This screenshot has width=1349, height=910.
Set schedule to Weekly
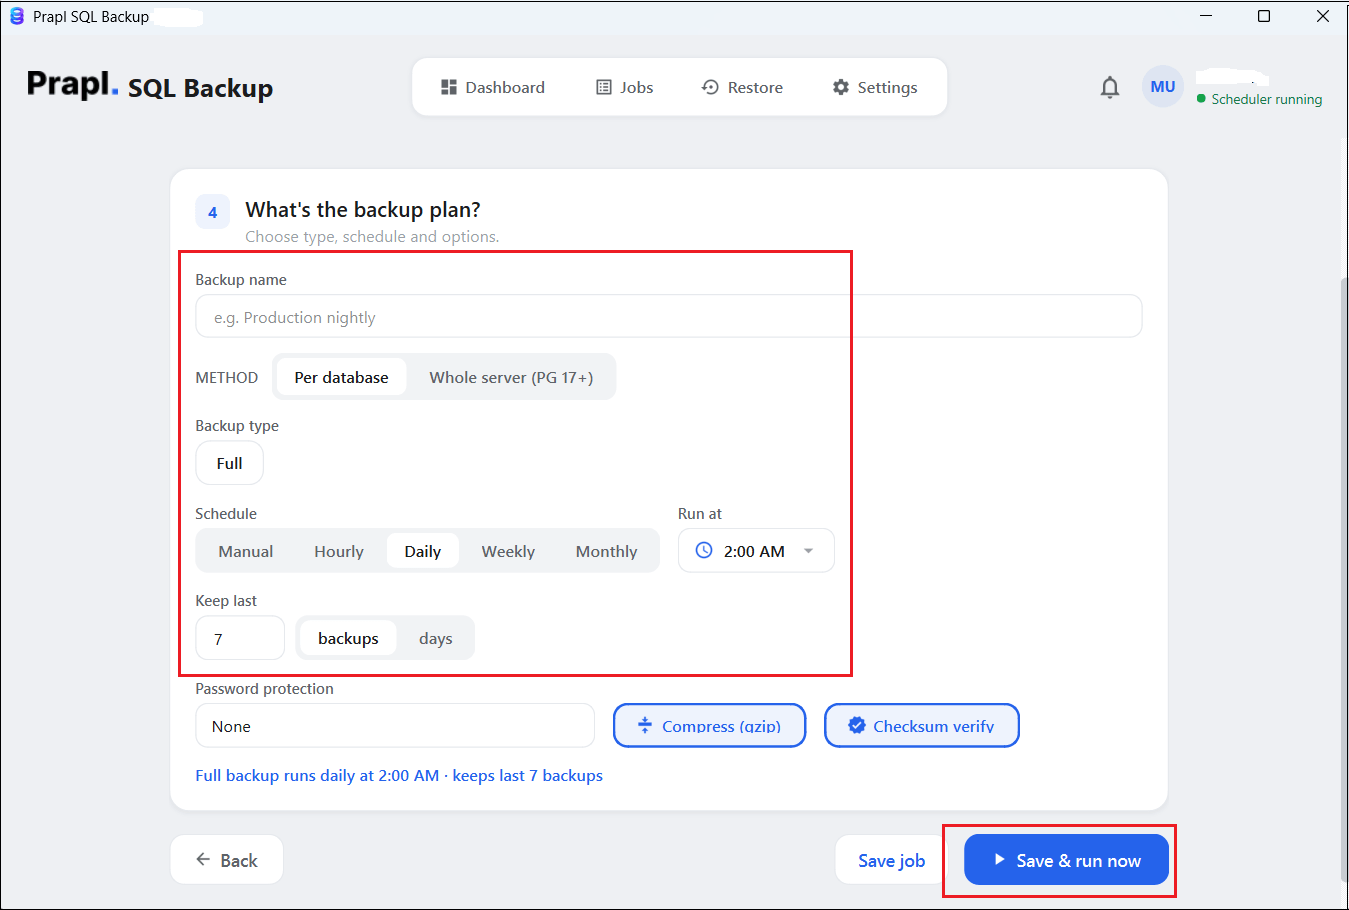[x=508, y=552]
